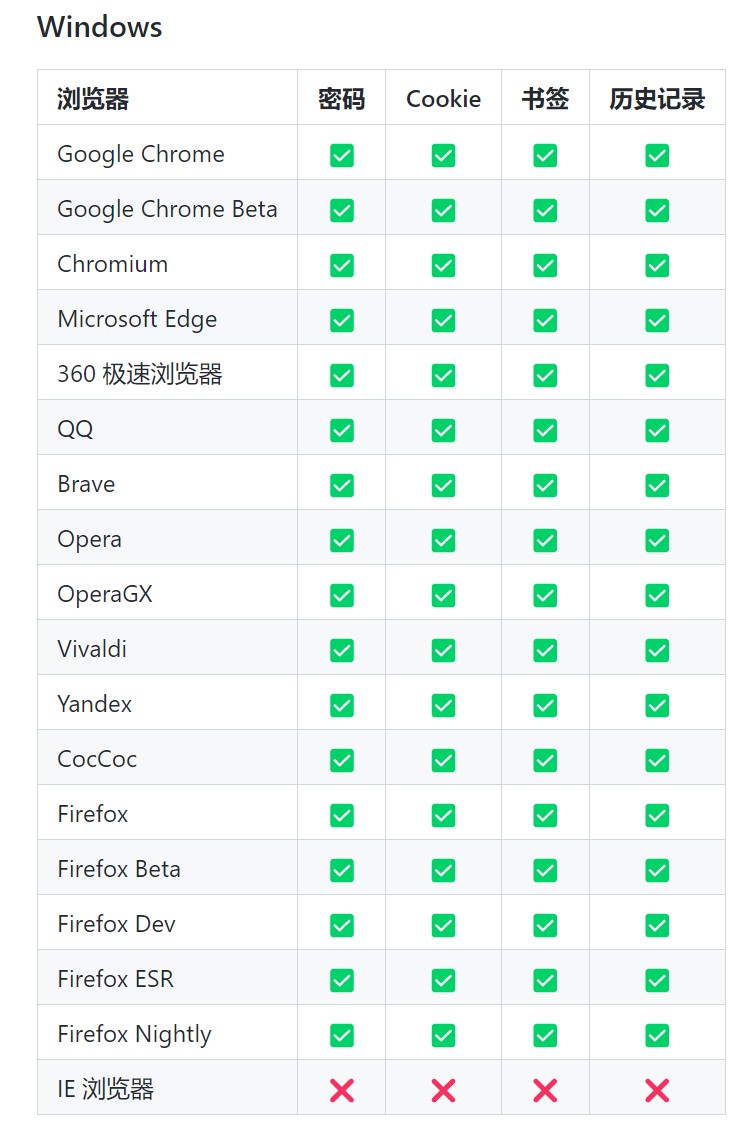Image resolution: width=754 pixels, height=1131 pixels.
Task: Click the IE browser bookmark red cross
Action: tap(545, 1090)
